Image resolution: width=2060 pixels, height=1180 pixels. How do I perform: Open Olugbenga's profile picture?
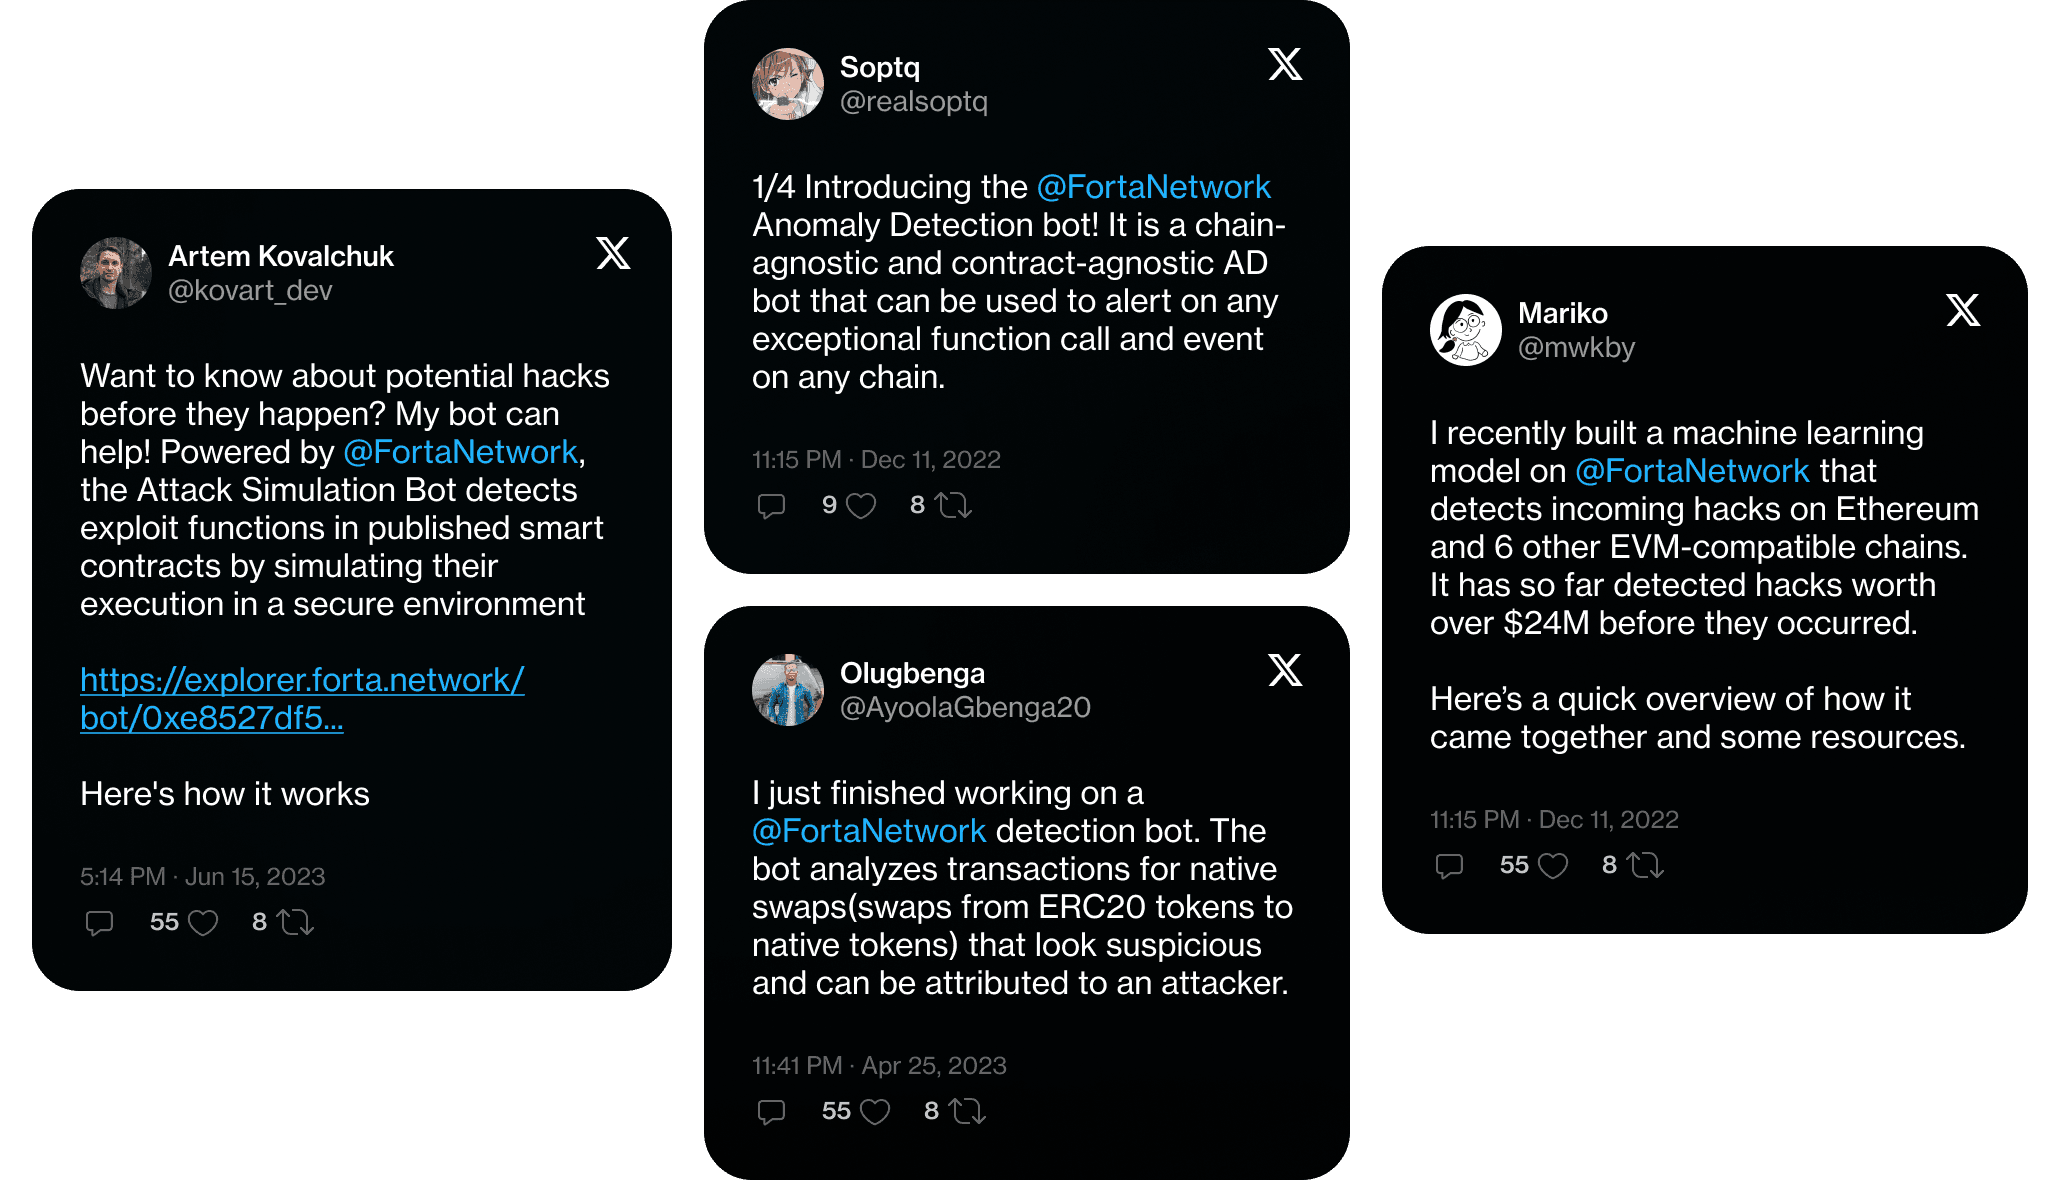[x=788, y=690]
